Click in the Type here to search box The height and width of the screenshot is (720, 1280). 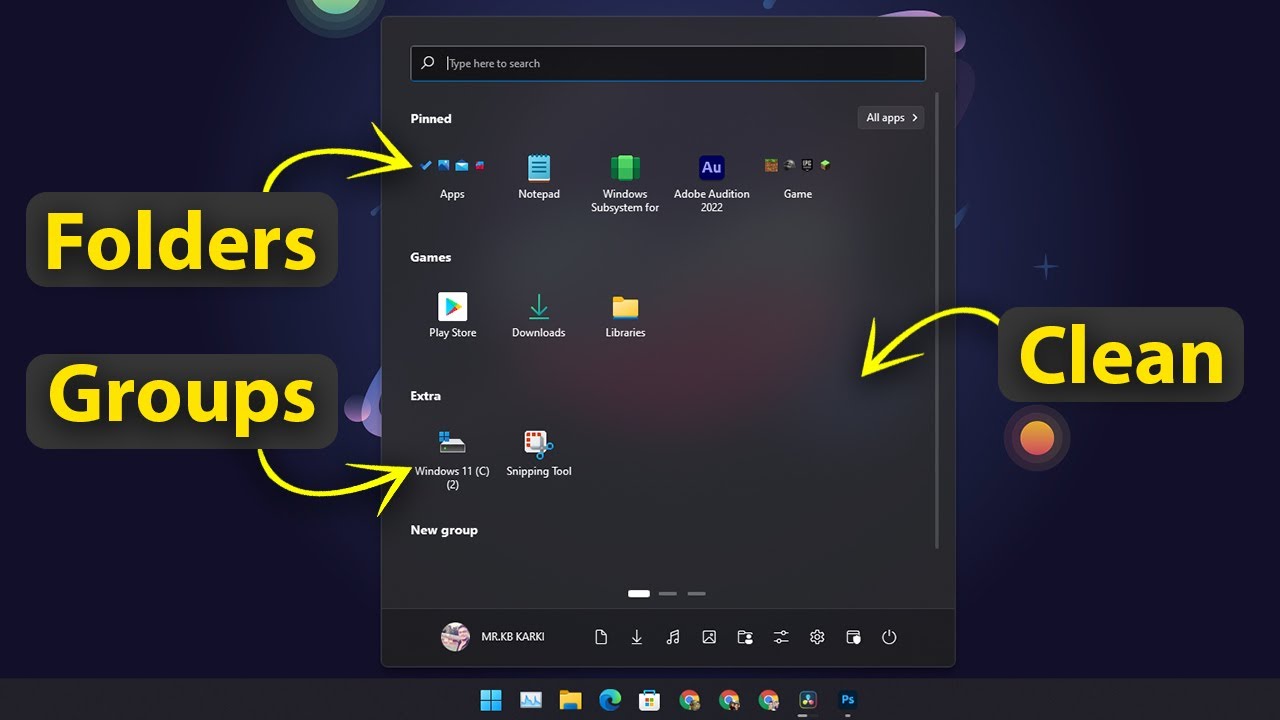point(668,63)
